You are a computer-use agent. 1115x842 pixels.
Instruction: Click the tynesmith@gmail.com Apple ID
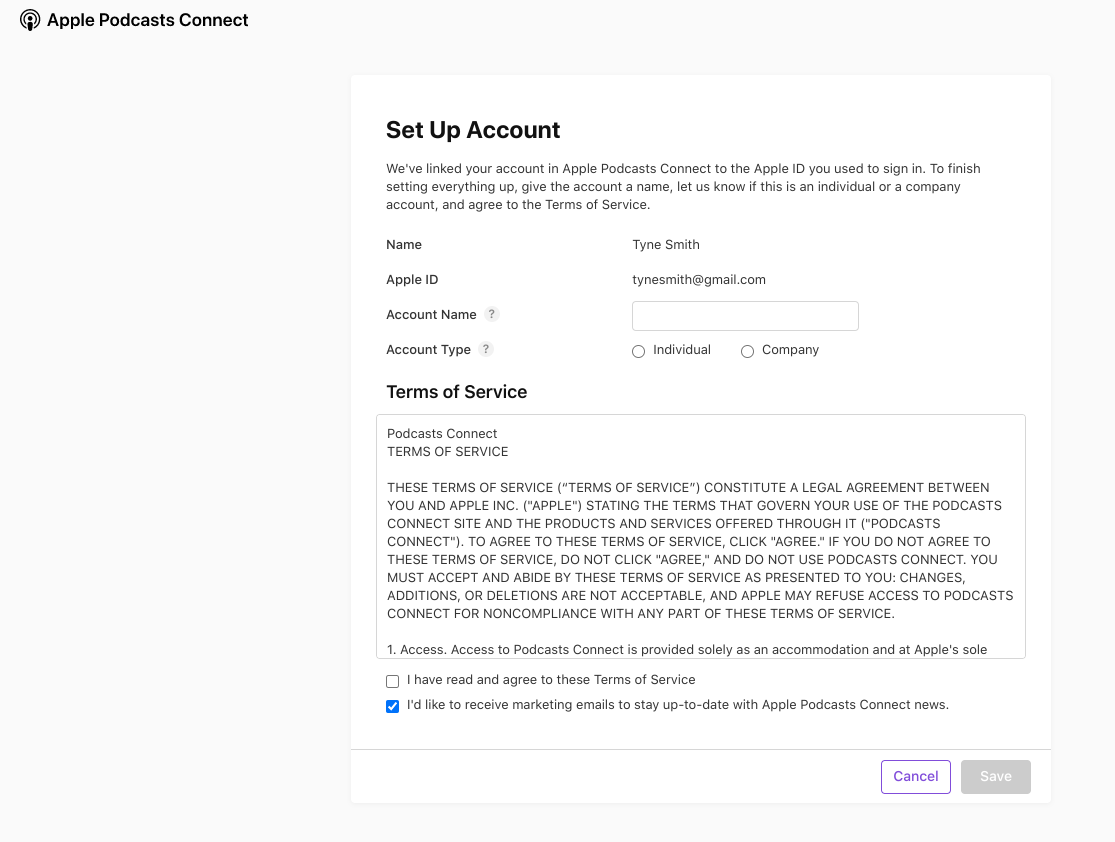[699, 279]
